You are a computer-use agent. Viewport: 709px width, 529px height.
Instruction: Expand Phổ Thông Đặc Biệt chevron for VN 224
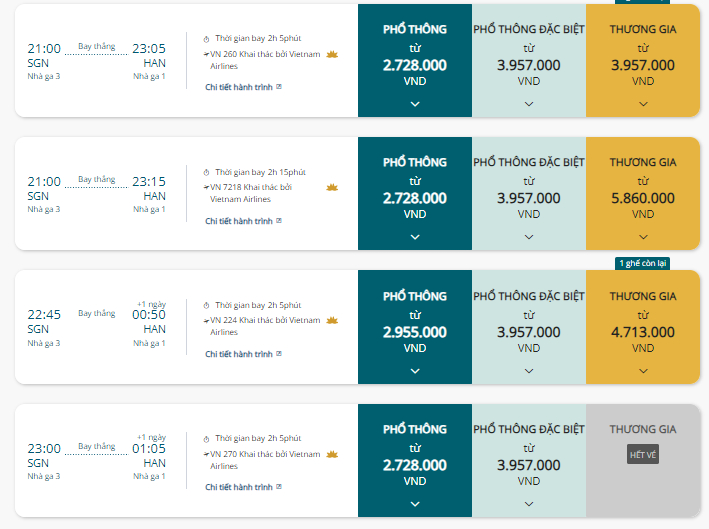(529, 371)
